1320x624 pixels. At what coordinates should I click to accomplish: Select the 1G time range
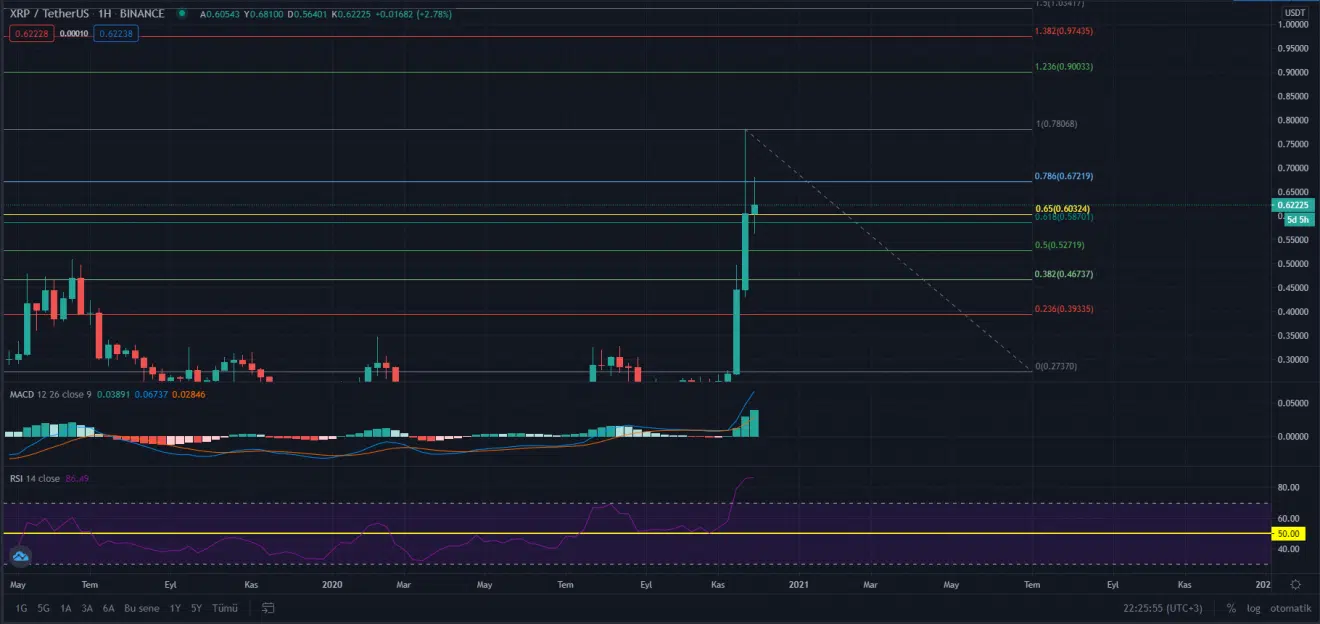pos(21,608)
